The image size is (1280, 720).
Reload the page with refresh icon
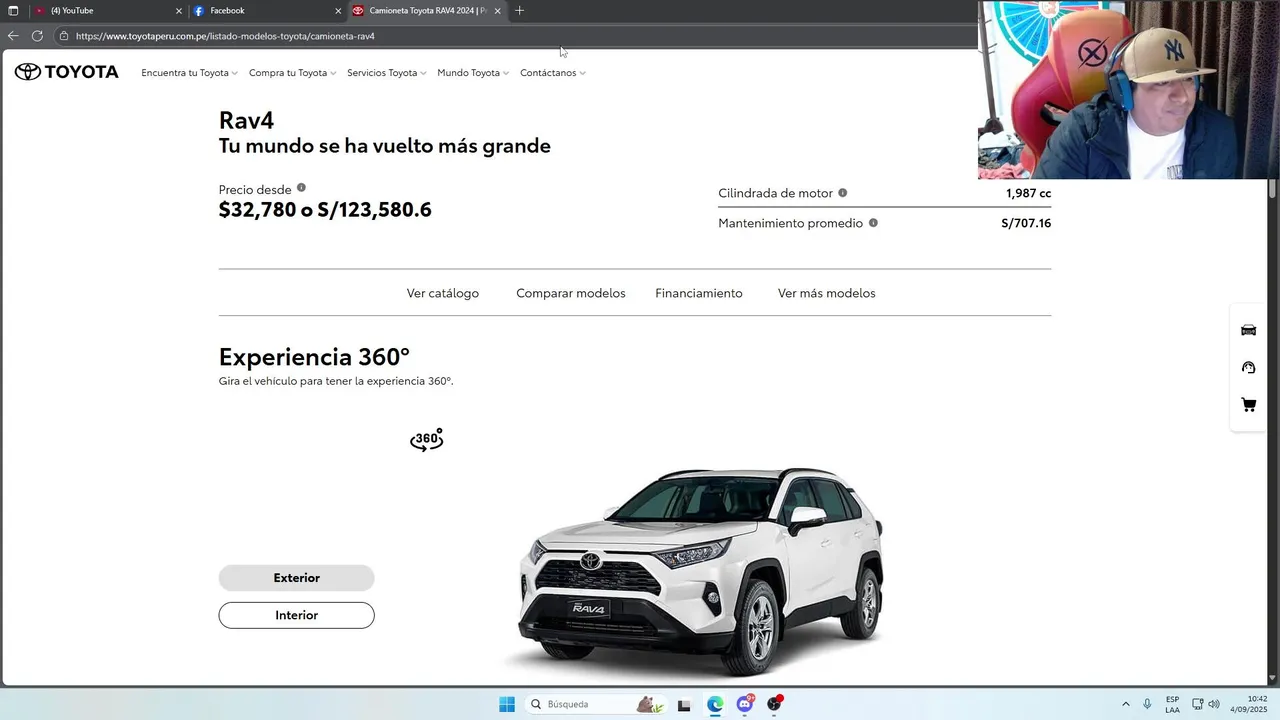pyautogui.click(x=37, y=36)
